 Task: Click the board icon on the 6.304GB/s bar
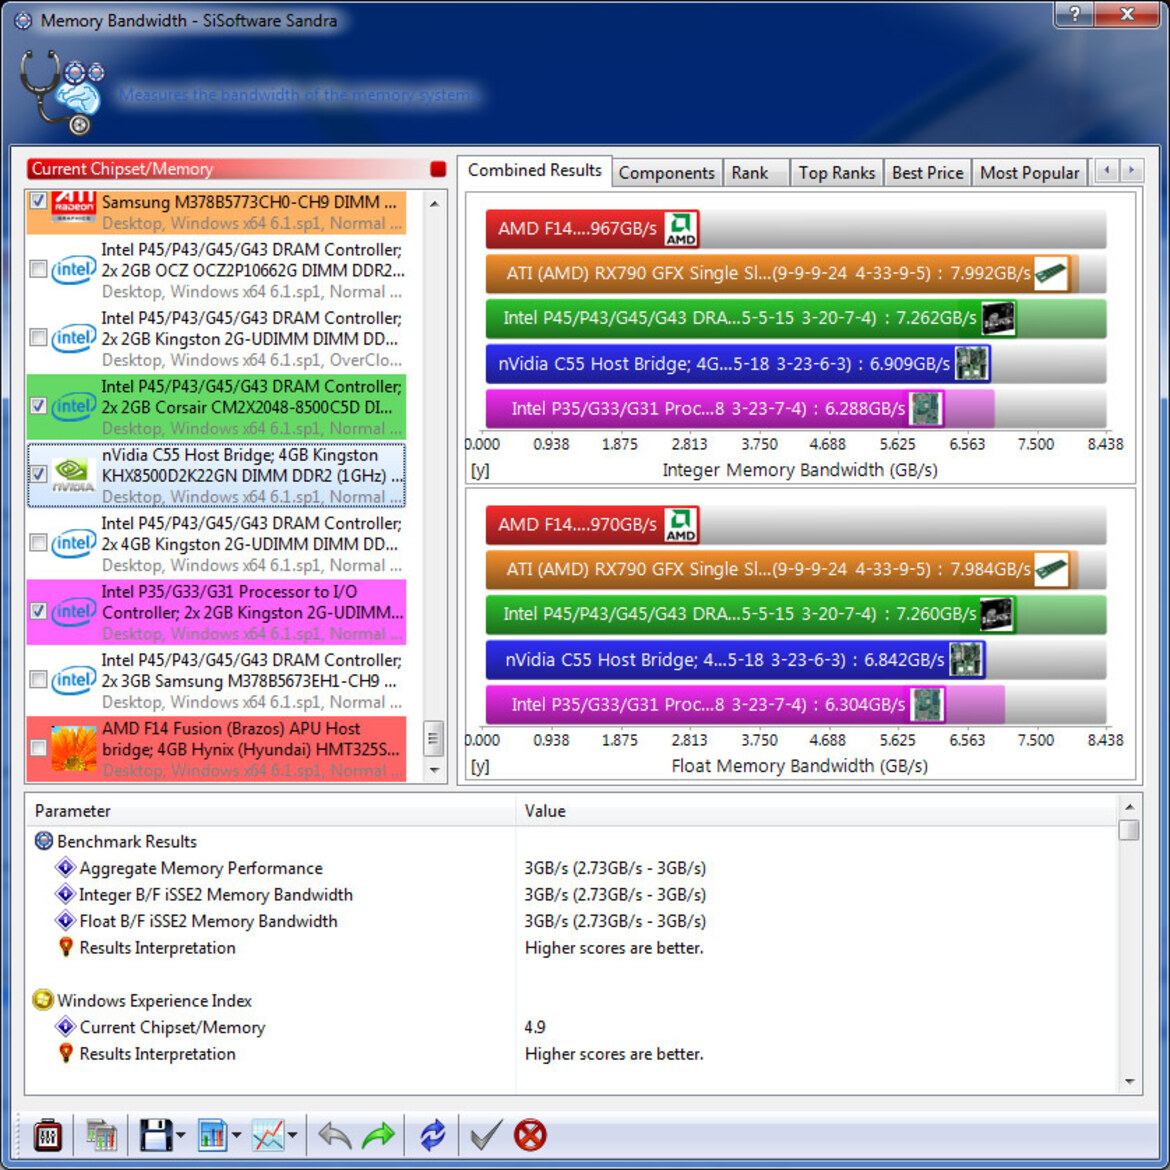pos(927,704)
